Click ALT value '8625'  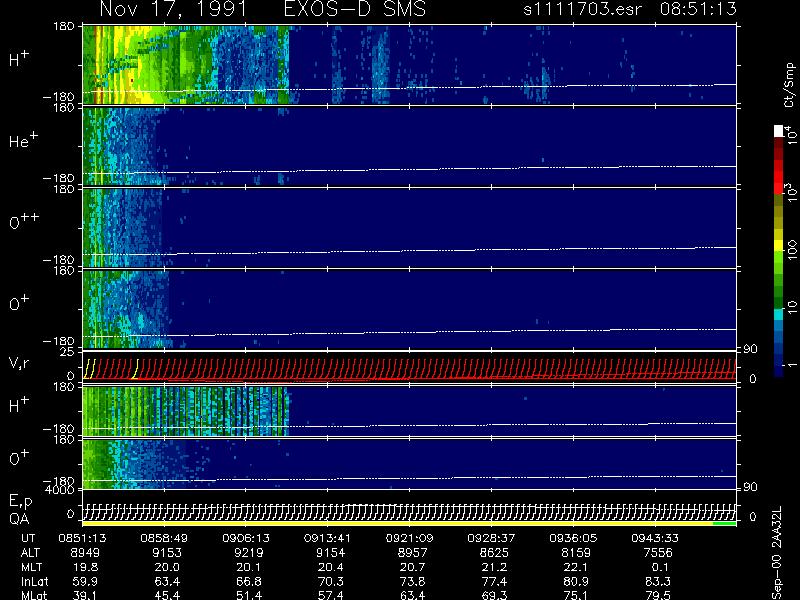[494, 553]
